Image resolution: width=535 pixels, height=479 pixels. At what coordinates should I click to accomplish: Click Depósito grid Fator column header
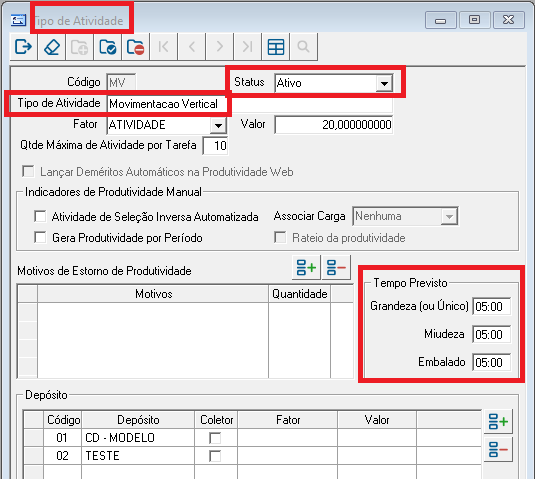pyautogui.click(x=288, y=420)
